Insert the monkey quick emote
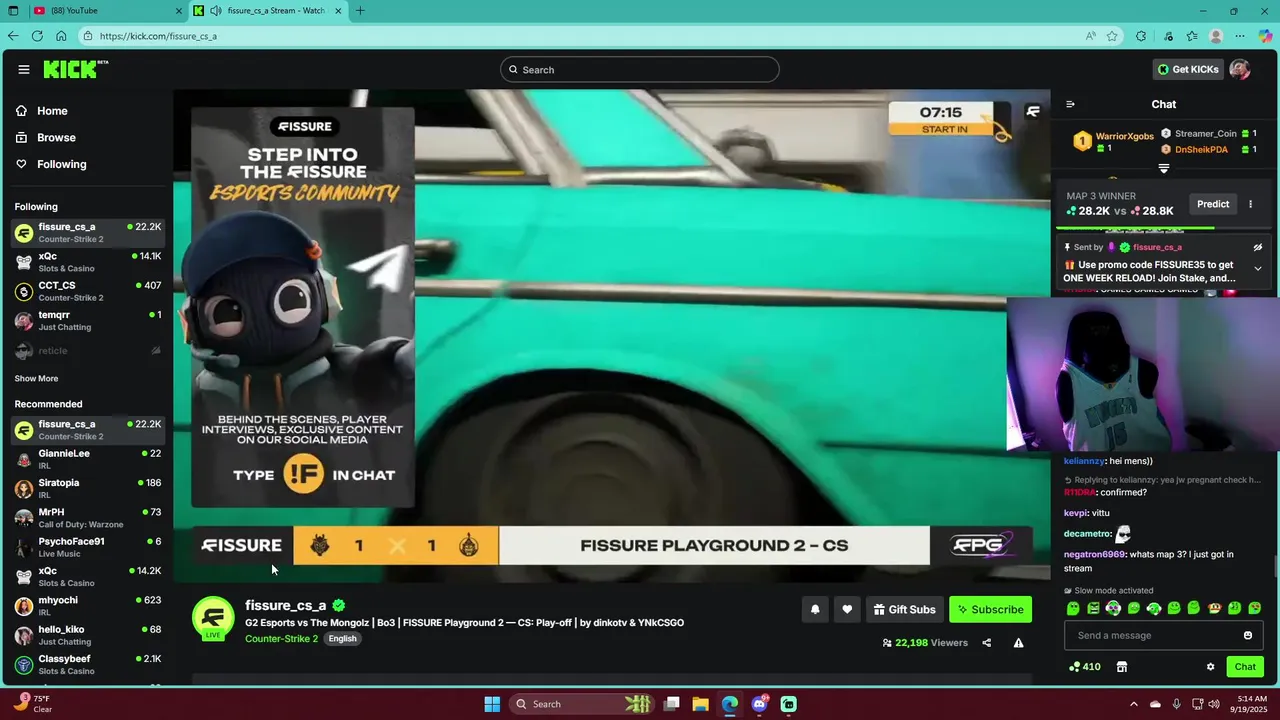Viewport: 1280px width, 720px height. tap(1214, 608)
